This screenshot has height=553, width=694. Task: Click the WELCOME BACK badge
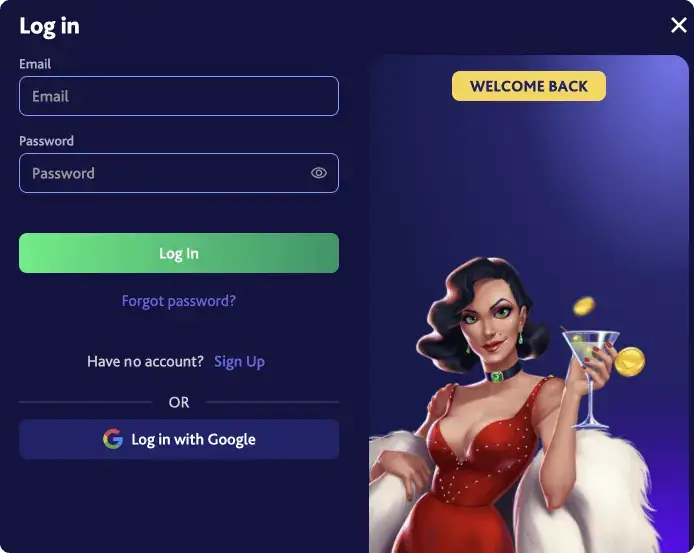tap(529, 86)
